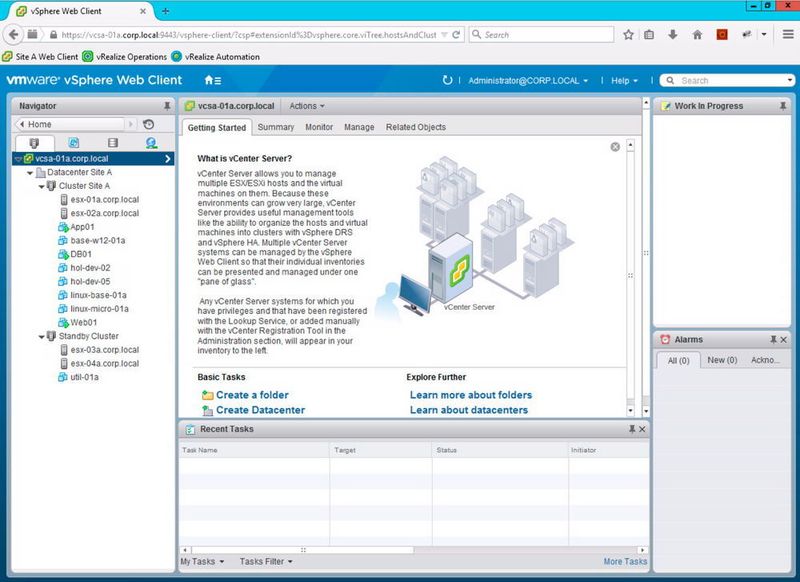Switch to the Manage tab
The width and height of the screenshot is (800, 582).
click(x=359, y=127)
